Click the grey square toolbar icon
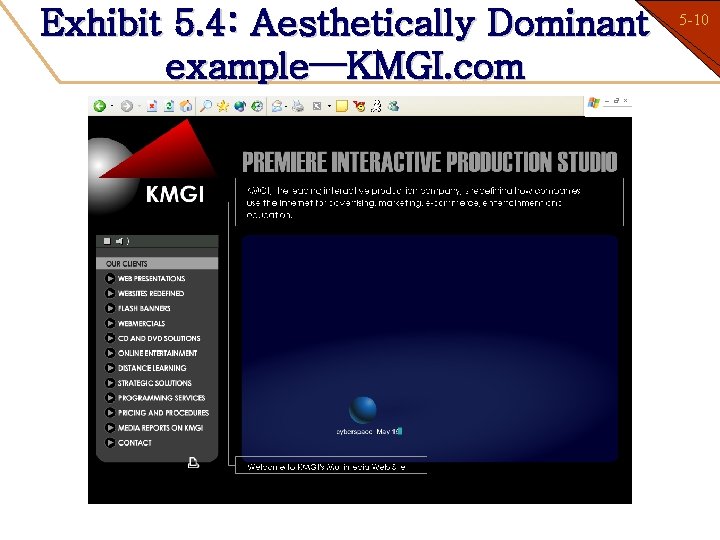The height and width of the screenshot is (540, 720). click(x=317, y=106)
